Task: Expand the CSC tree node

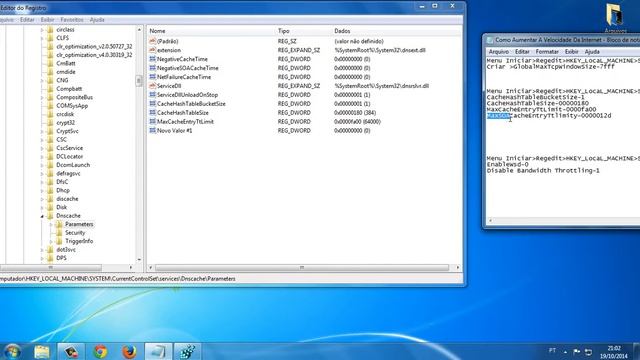Action: [42, 140]
